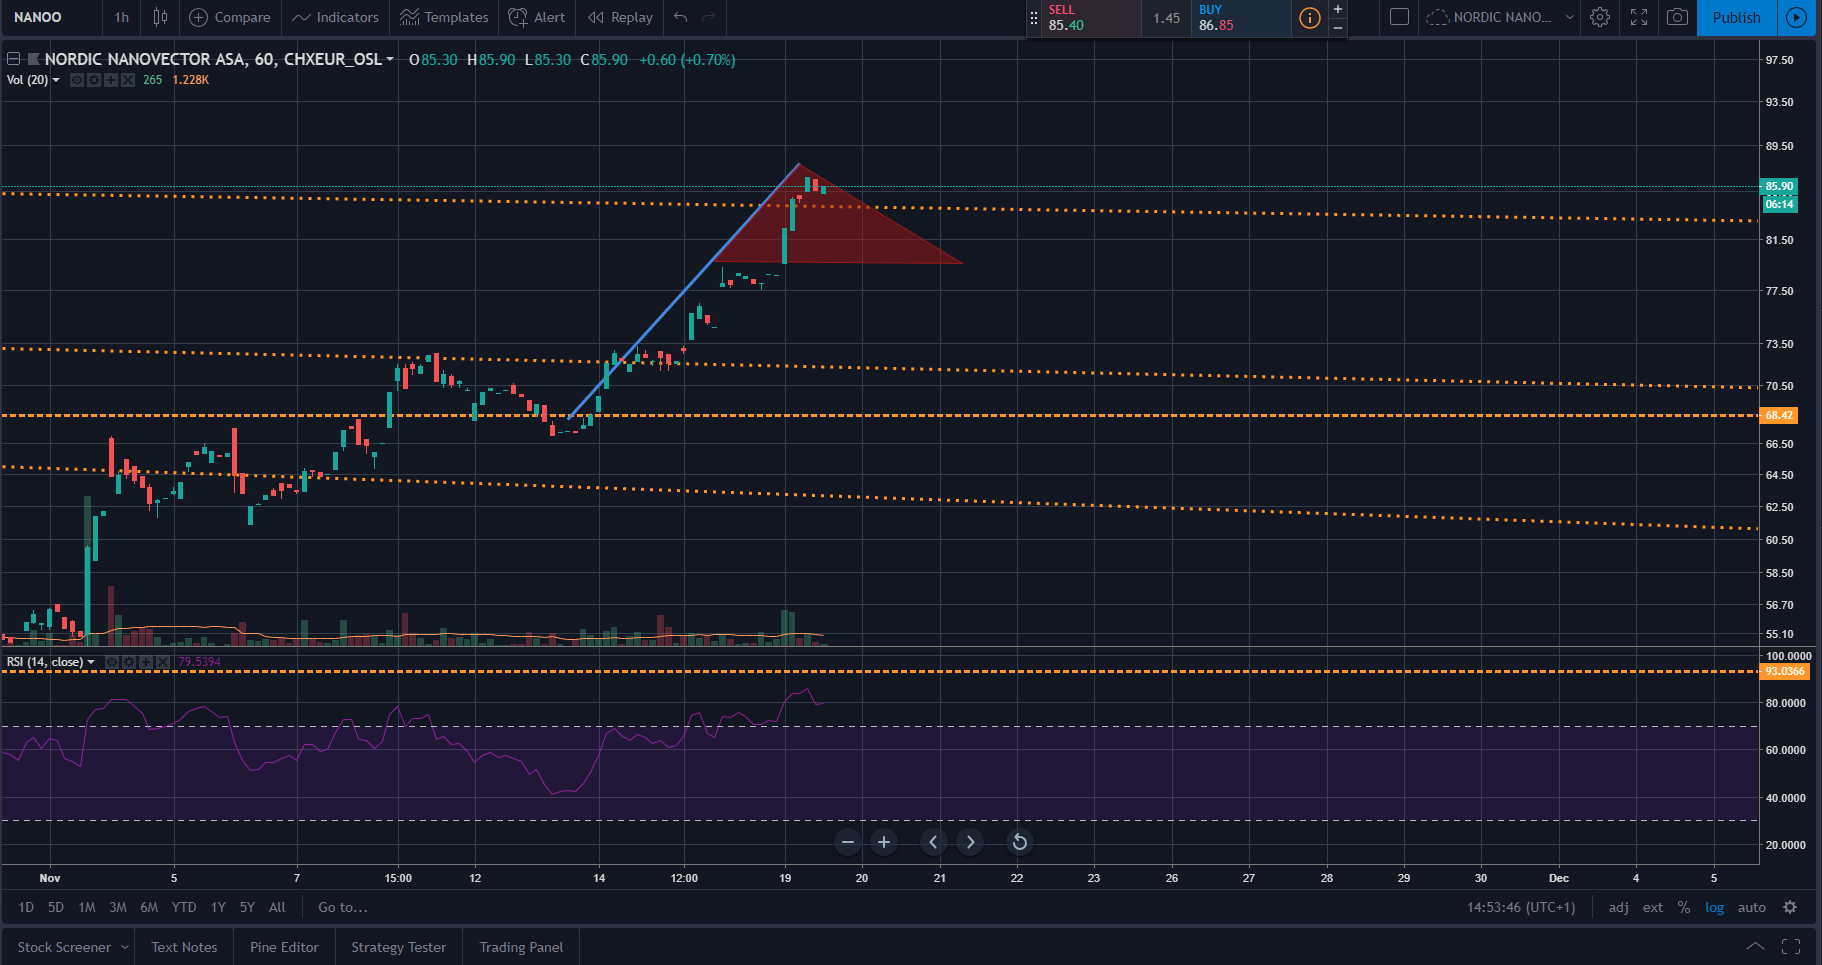The image size is (1822, 965).
Task: Open Vol indicator settings gear
Action: coord(94,80)
